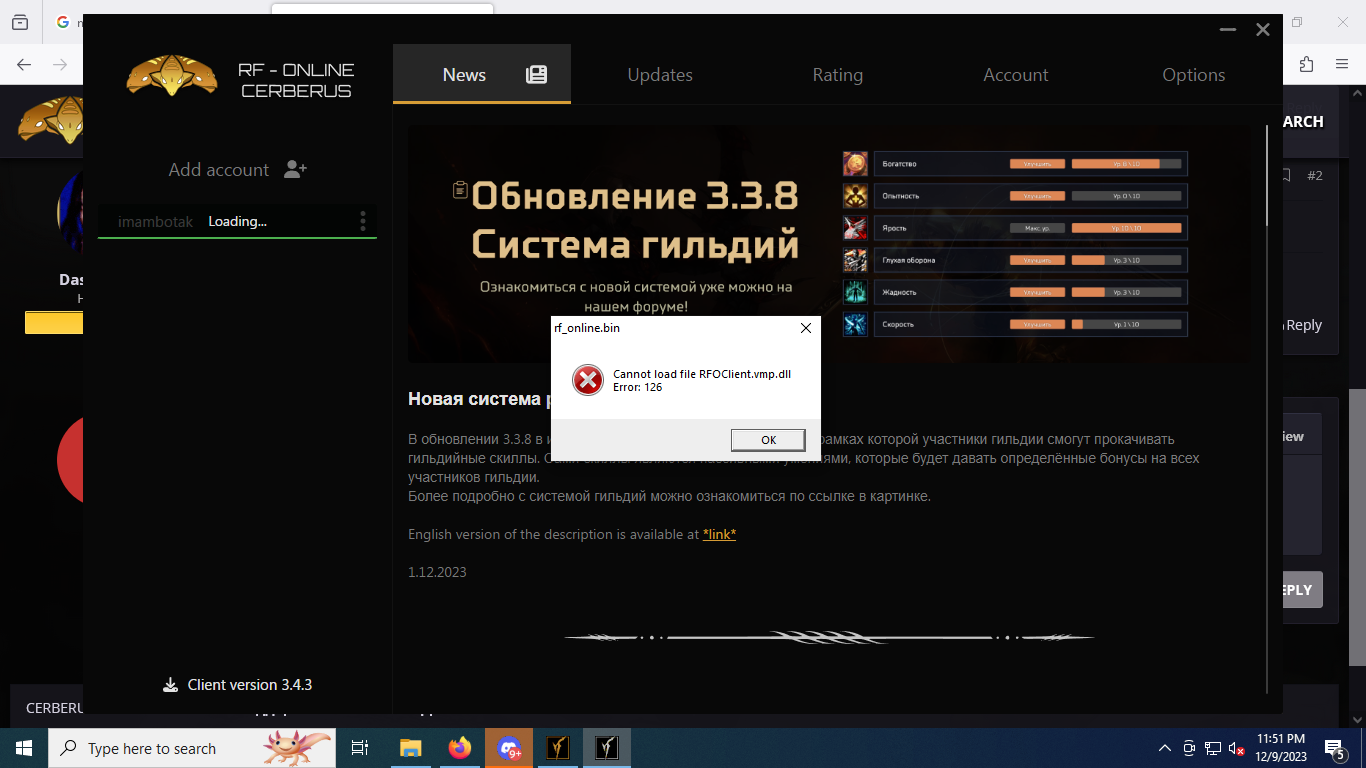Screen dimensions: 1366x768
Task: Click the 1.12.2023 news date
Action: 437,572
